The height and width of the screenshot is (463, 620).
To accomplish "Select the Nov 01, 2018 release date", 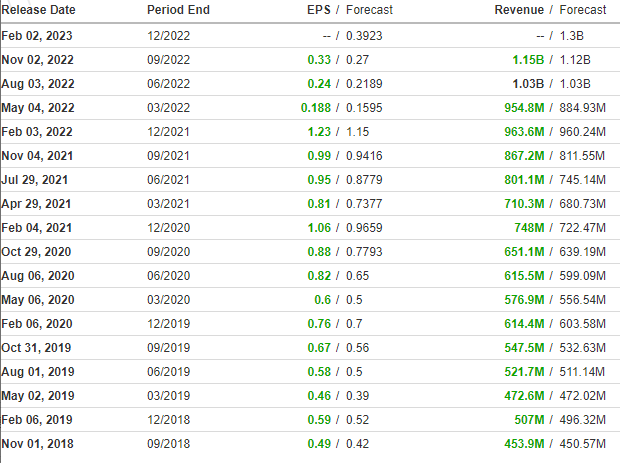I will [37, 444].
